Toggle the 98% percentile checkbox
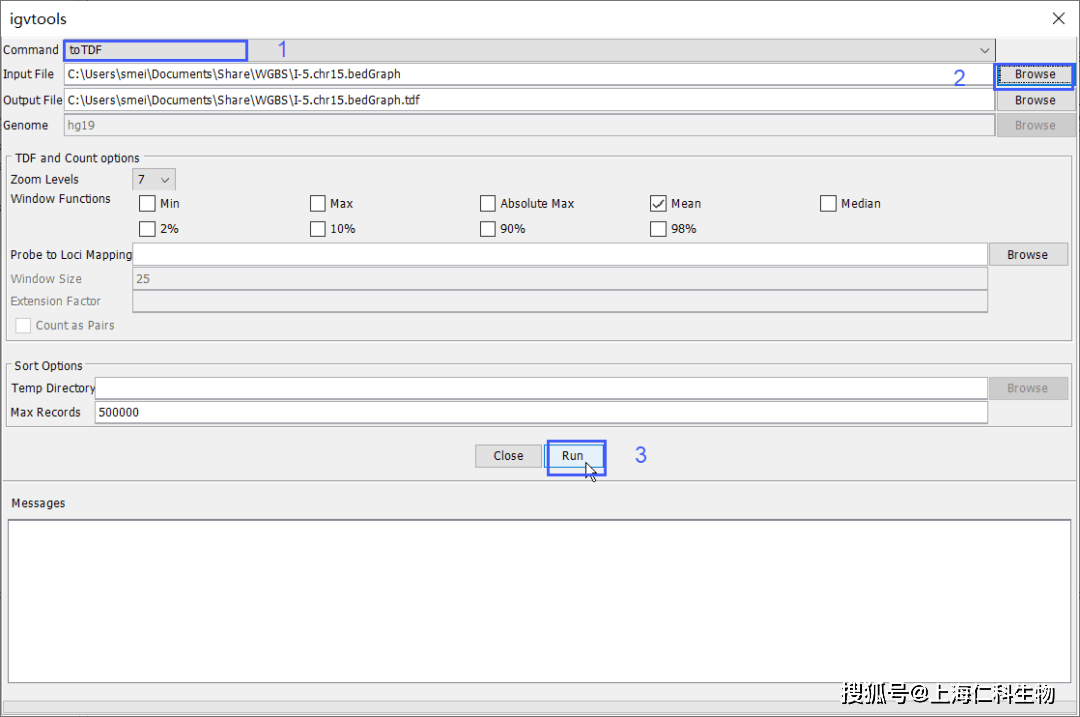Screen dimensions: 1080x717 (x=658, y=229)
